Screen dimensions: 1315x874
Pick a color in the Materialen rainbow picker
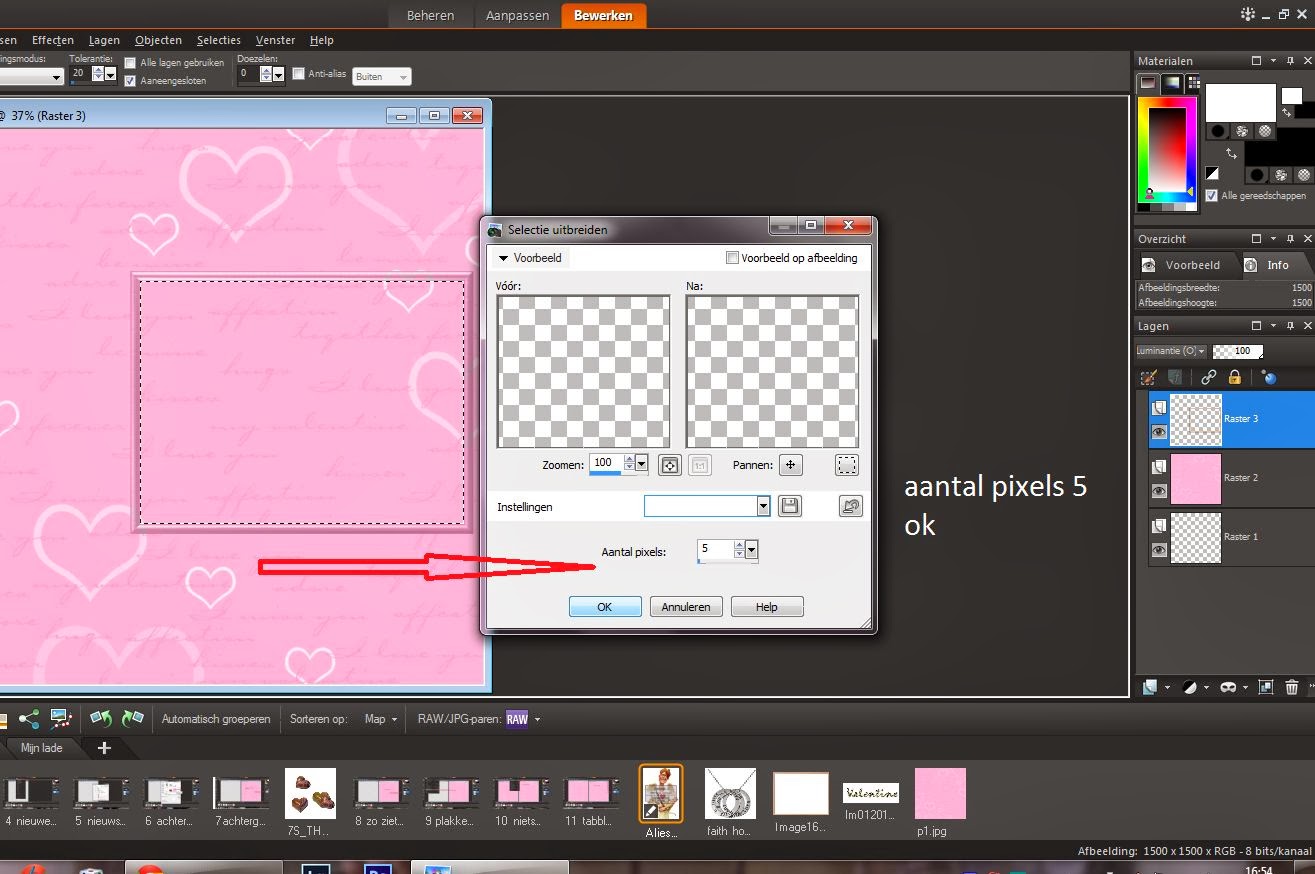coord(1166,150)
